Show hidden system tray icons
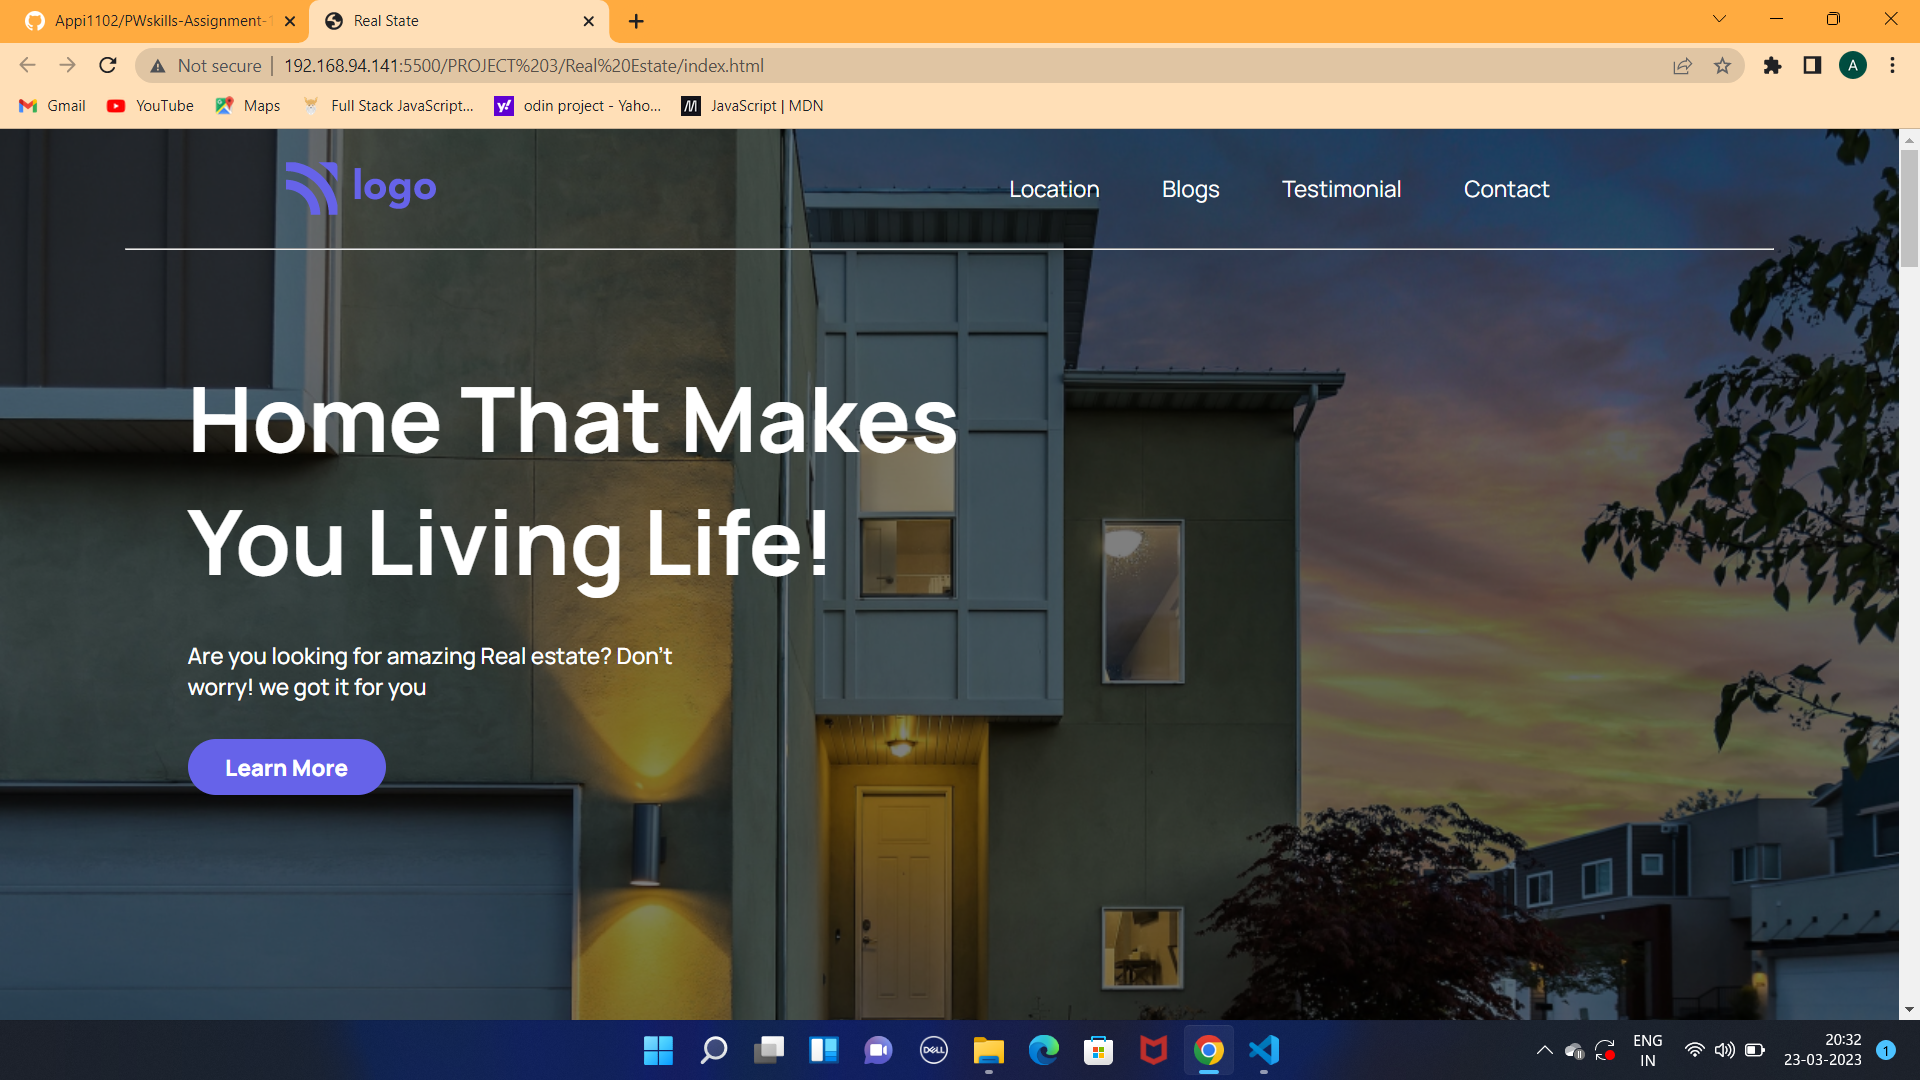1920x1080 pixels. click(1544, 1050)
